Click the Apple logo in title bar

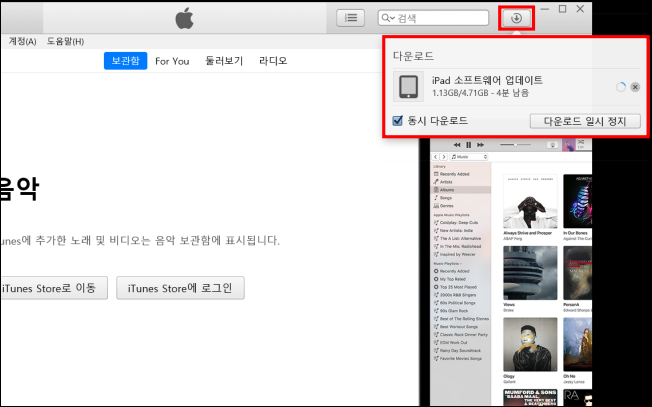coord(184,19)
